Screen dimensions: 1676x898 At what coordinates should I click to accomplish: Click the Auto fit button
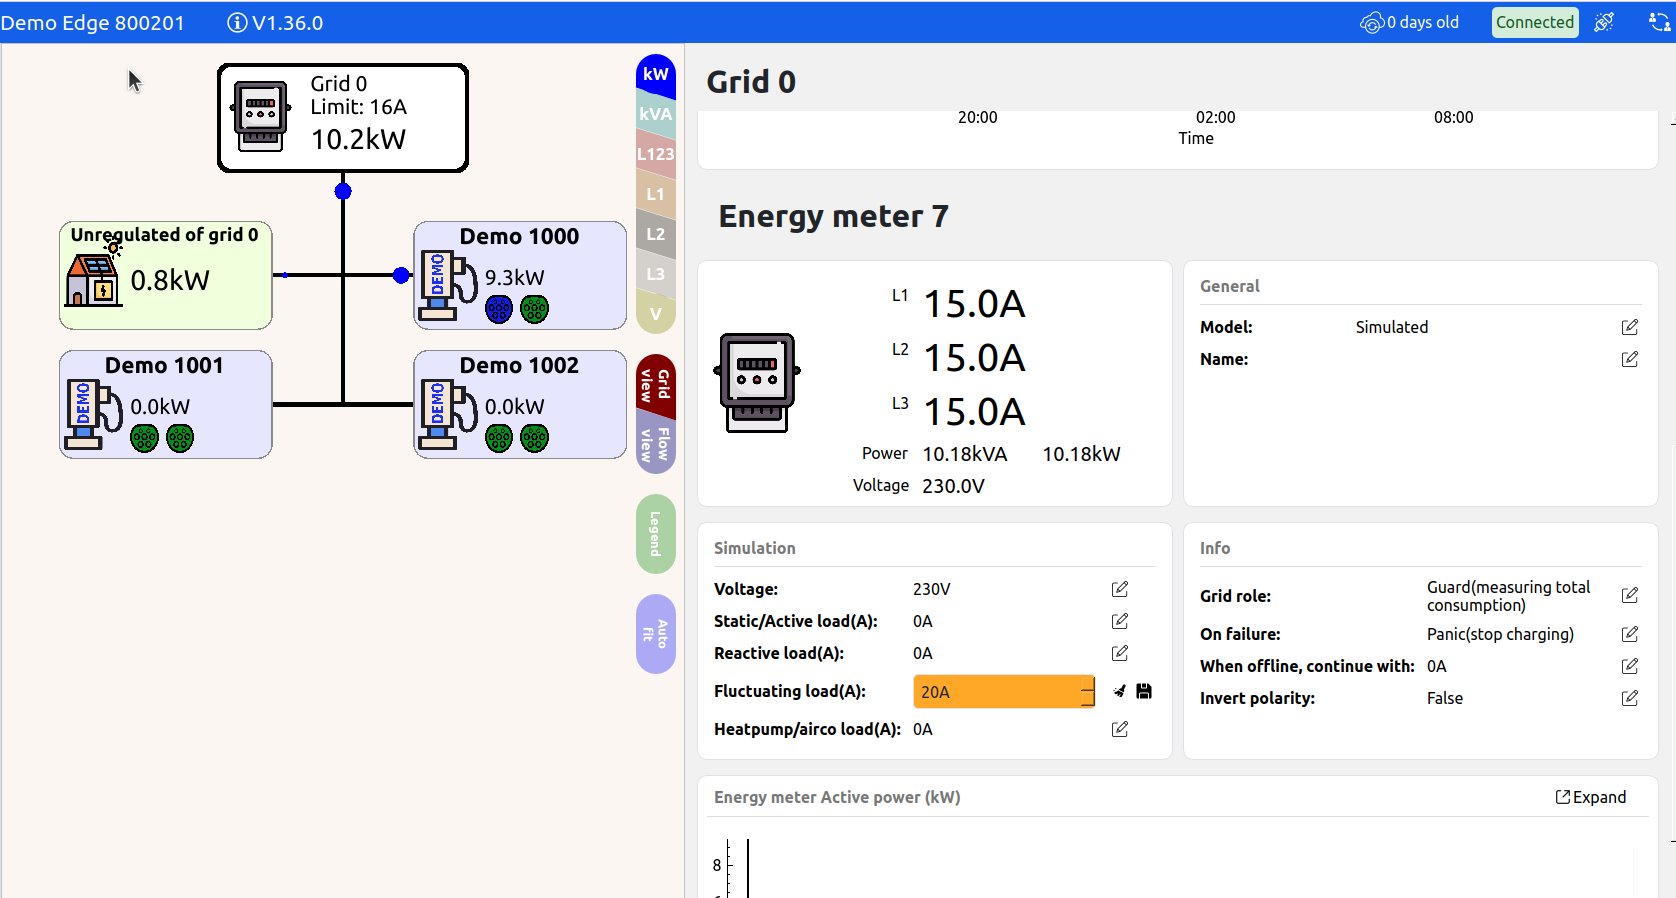(656, 634)
